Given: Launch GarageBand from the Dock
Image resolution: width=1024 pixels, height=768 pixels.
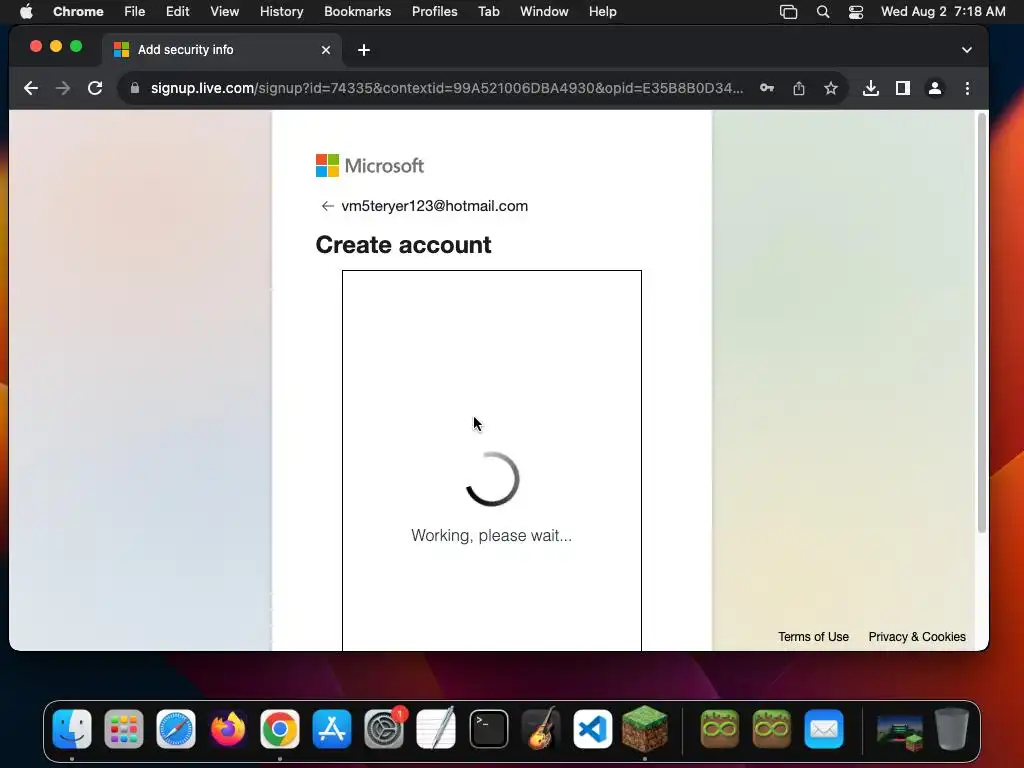Looking at the screenshot, I should [541, 729].
